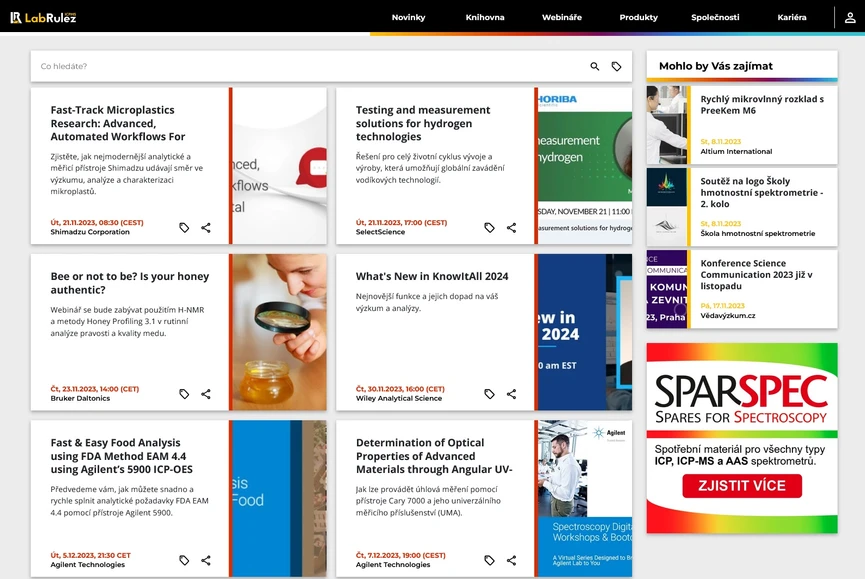
Task: Click the 'Co hledáte?' search field
Action: click(309, 66)
